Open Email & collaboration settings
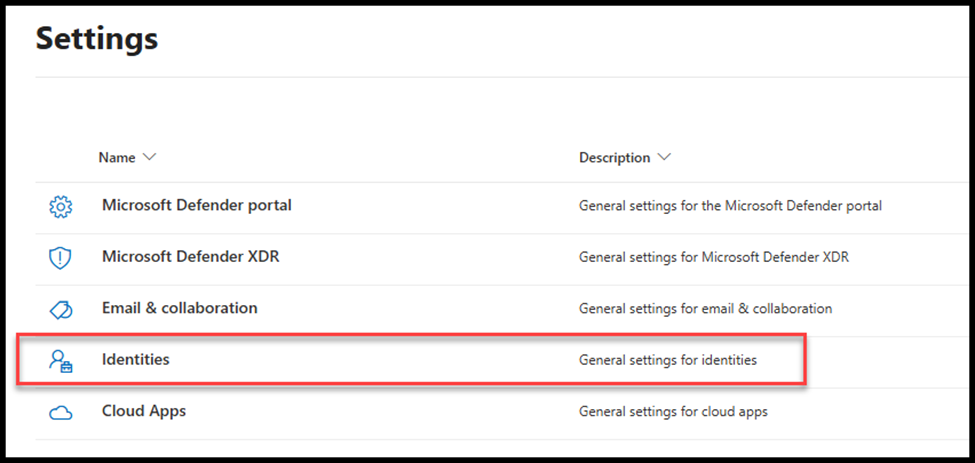This screenshot has height=463, width=975. click(179, 308)
